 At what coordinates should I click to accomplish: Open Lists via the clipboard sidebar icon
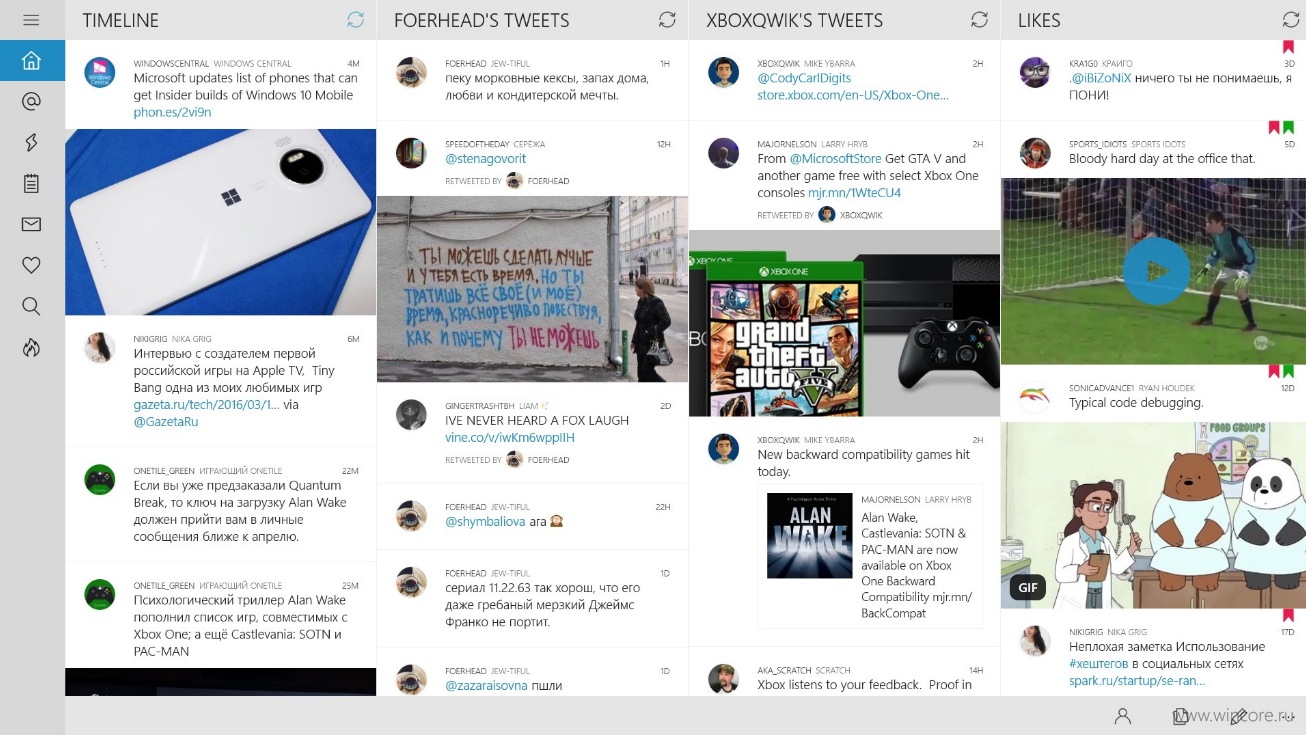[31, 183]
